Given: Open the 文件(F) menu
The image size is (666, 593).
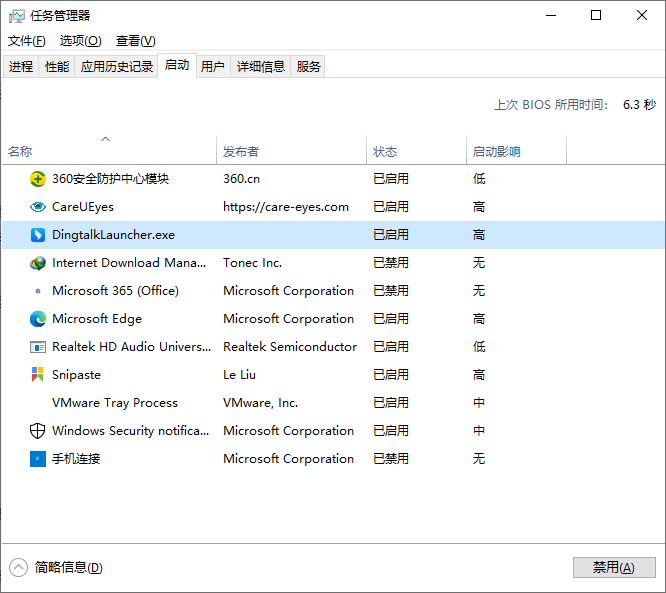Looking at the screenshot, I should [27, 41].
